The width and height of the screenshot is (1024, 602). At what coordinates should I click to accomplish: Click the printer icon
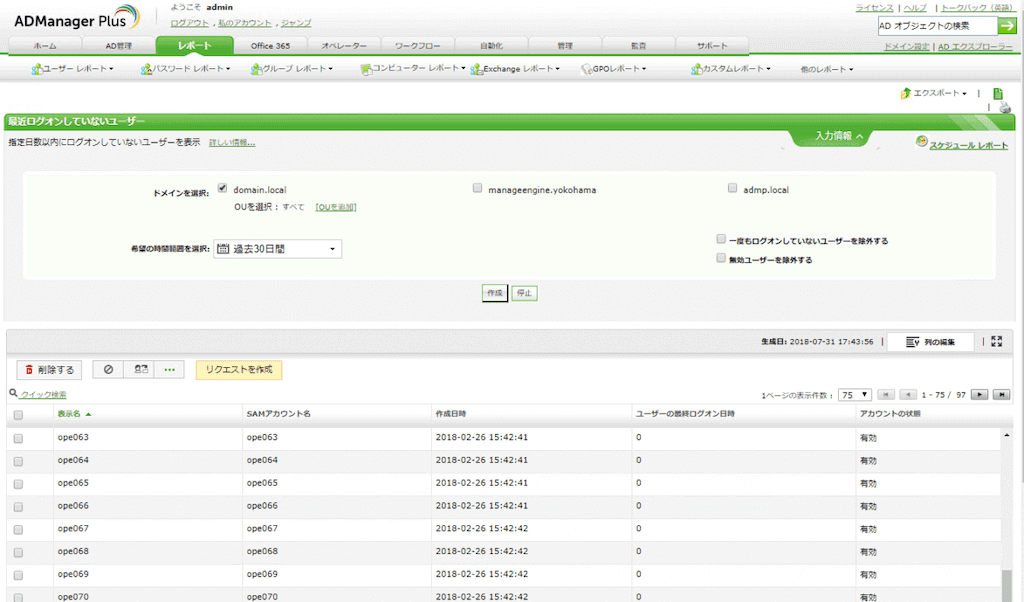(x=1005, y=108)
